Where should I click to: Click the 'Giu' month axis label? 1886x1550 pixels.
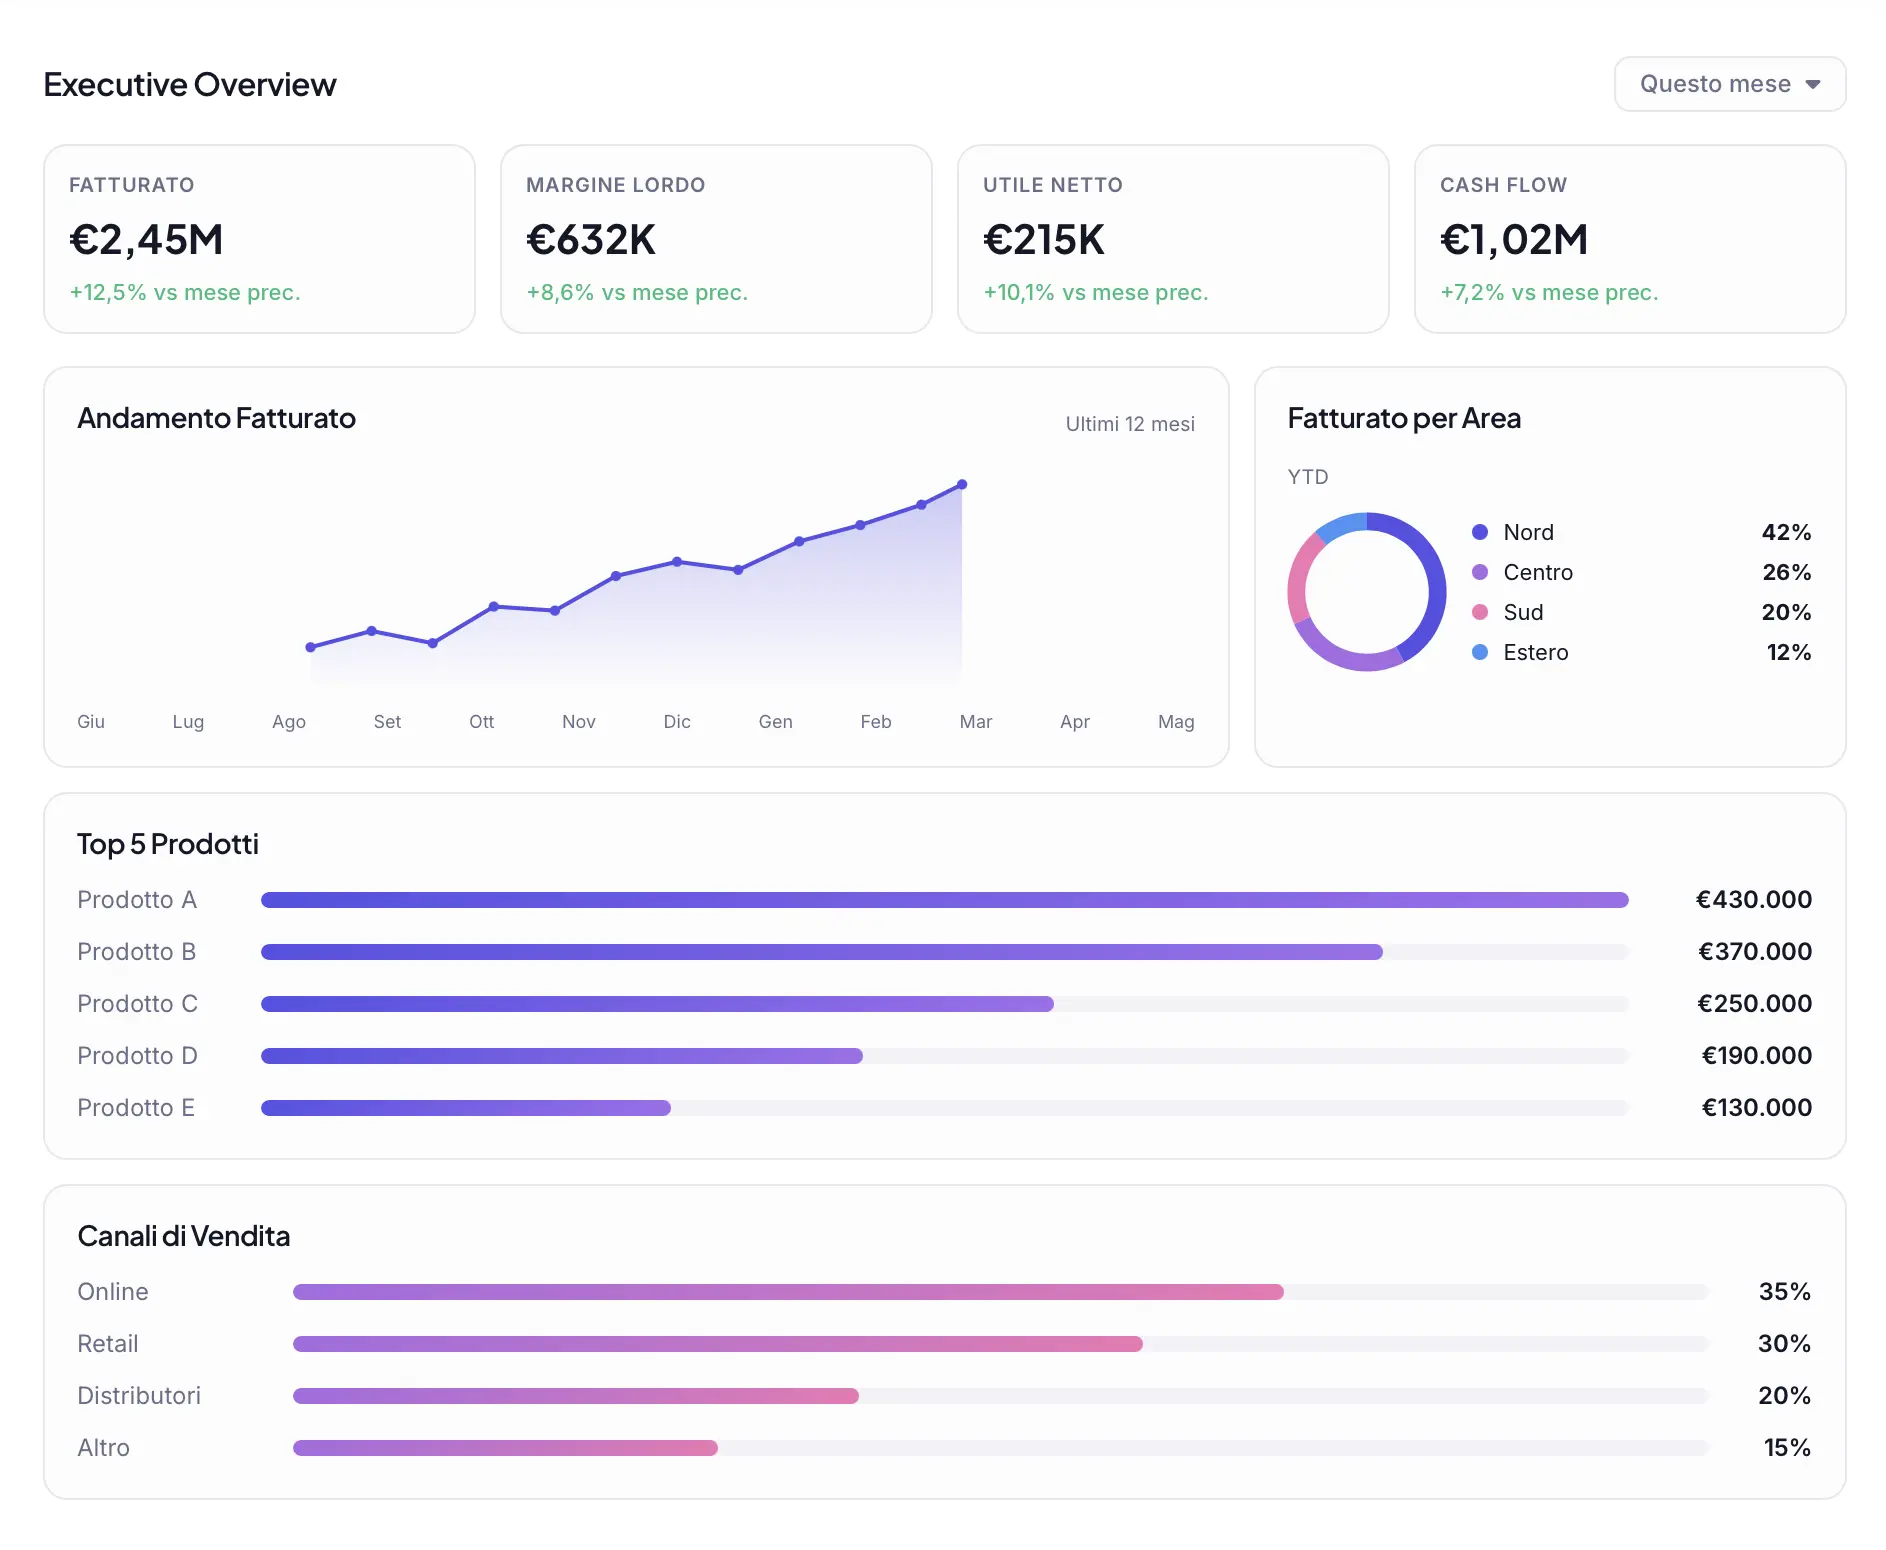click(91, 721)
